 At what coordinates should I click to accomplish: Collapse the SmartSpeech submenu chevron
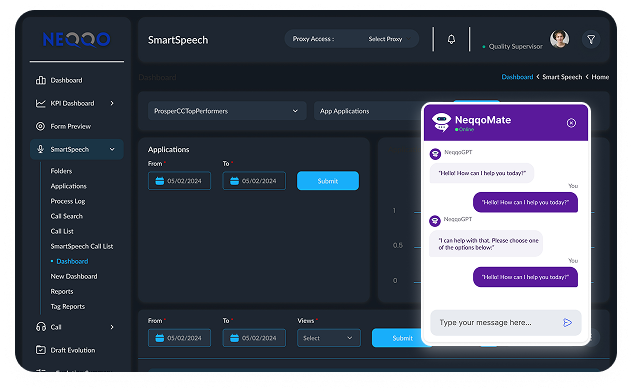coord(112,149)
